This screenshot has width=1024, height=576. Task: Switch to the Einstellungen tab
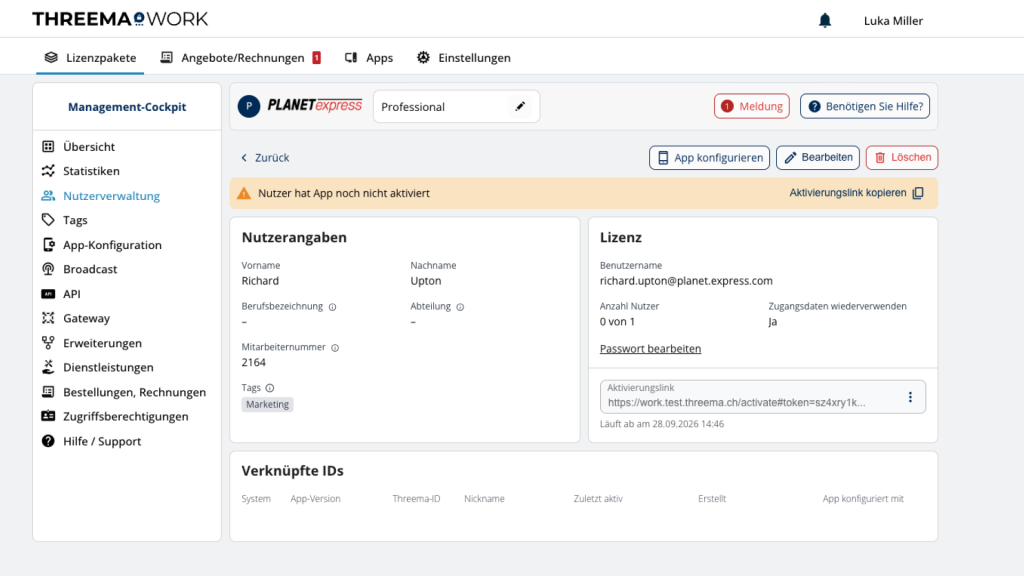tap(464, 57)
